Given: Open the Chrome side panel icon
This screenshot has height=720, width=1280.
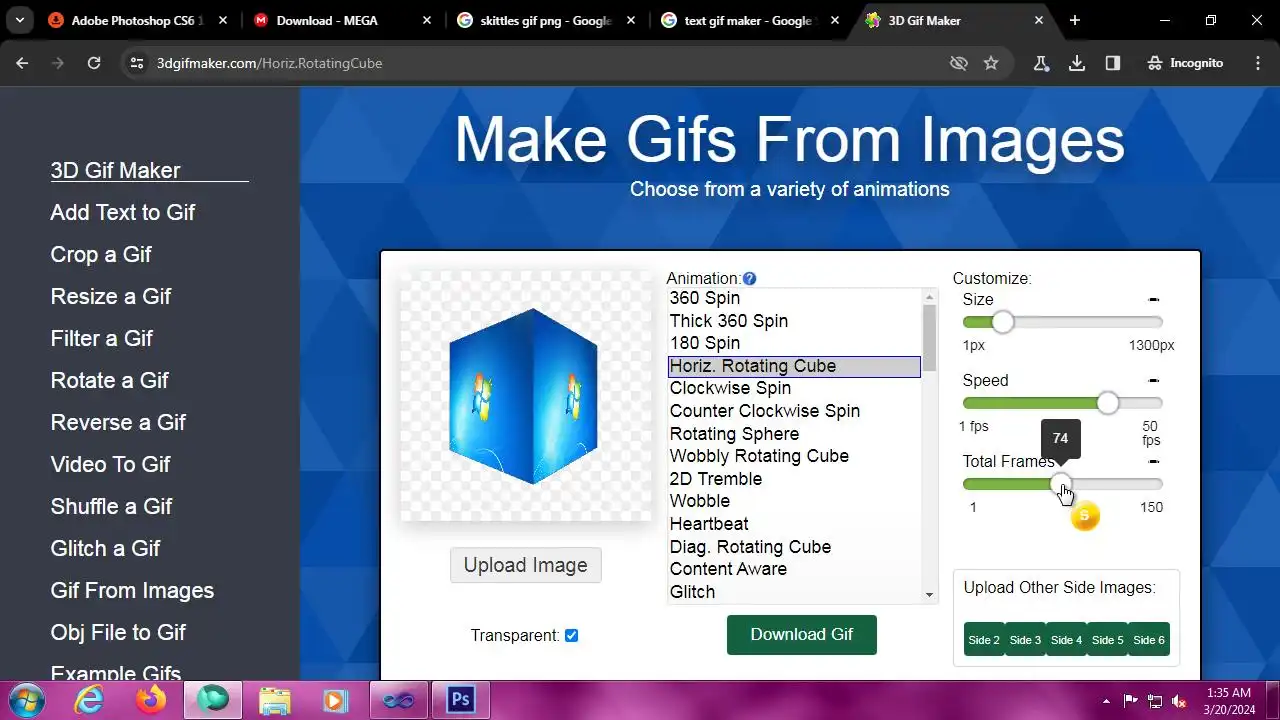Looking at the screenshot, I should click(x=1113, y=63).
